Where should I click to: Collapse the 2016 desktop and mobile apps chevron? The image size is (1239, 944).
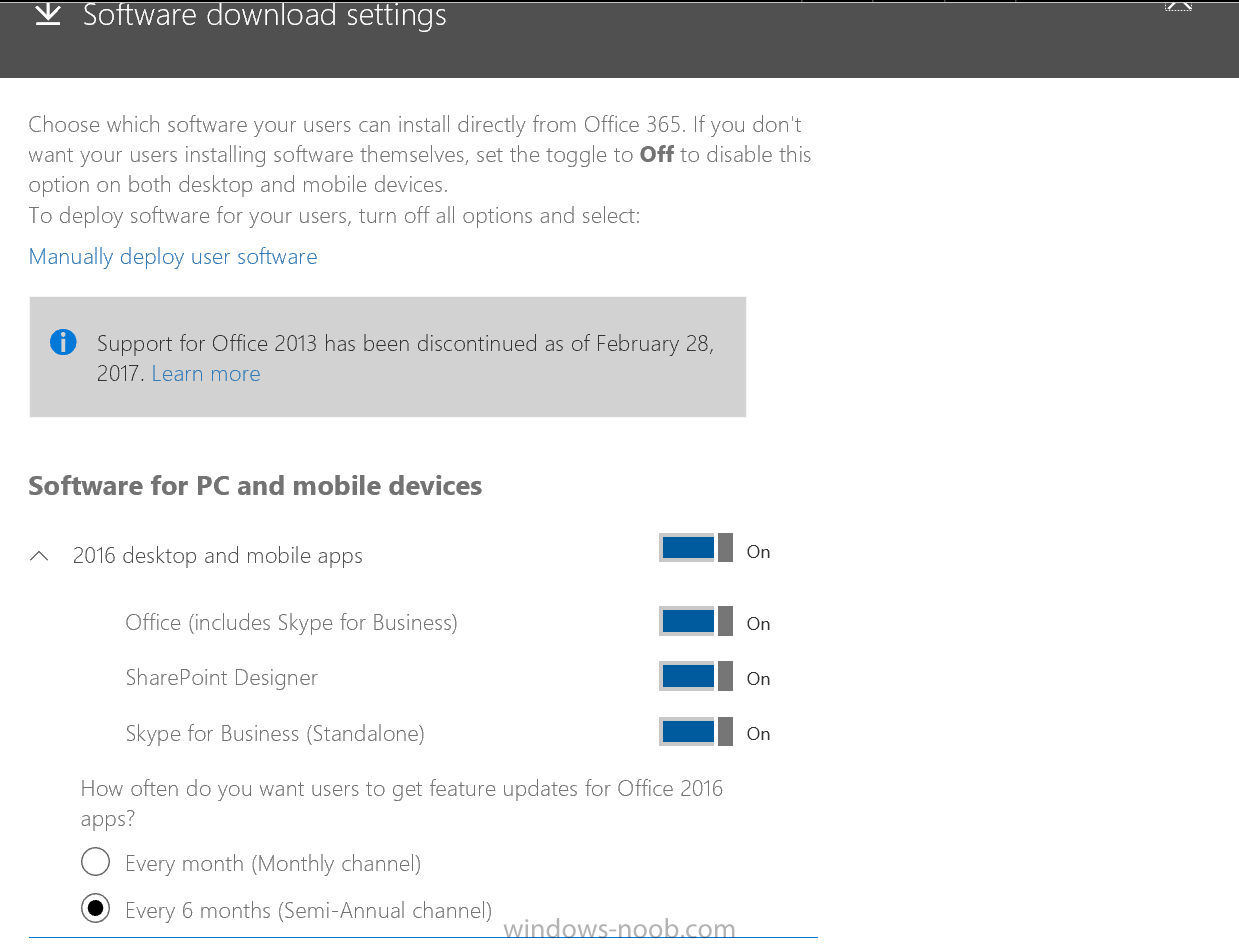pos(40,556)
